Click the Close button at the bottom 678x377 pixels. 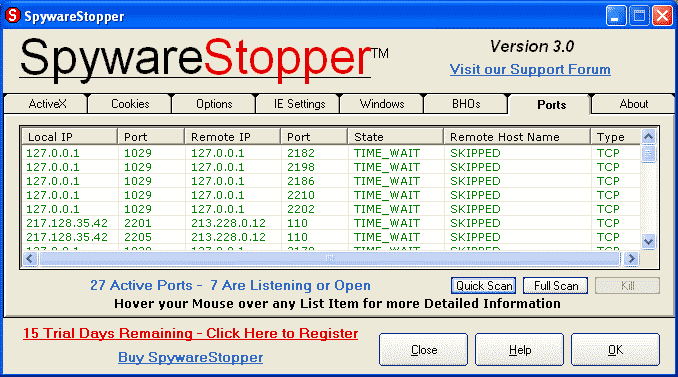(x=423, y=349)
